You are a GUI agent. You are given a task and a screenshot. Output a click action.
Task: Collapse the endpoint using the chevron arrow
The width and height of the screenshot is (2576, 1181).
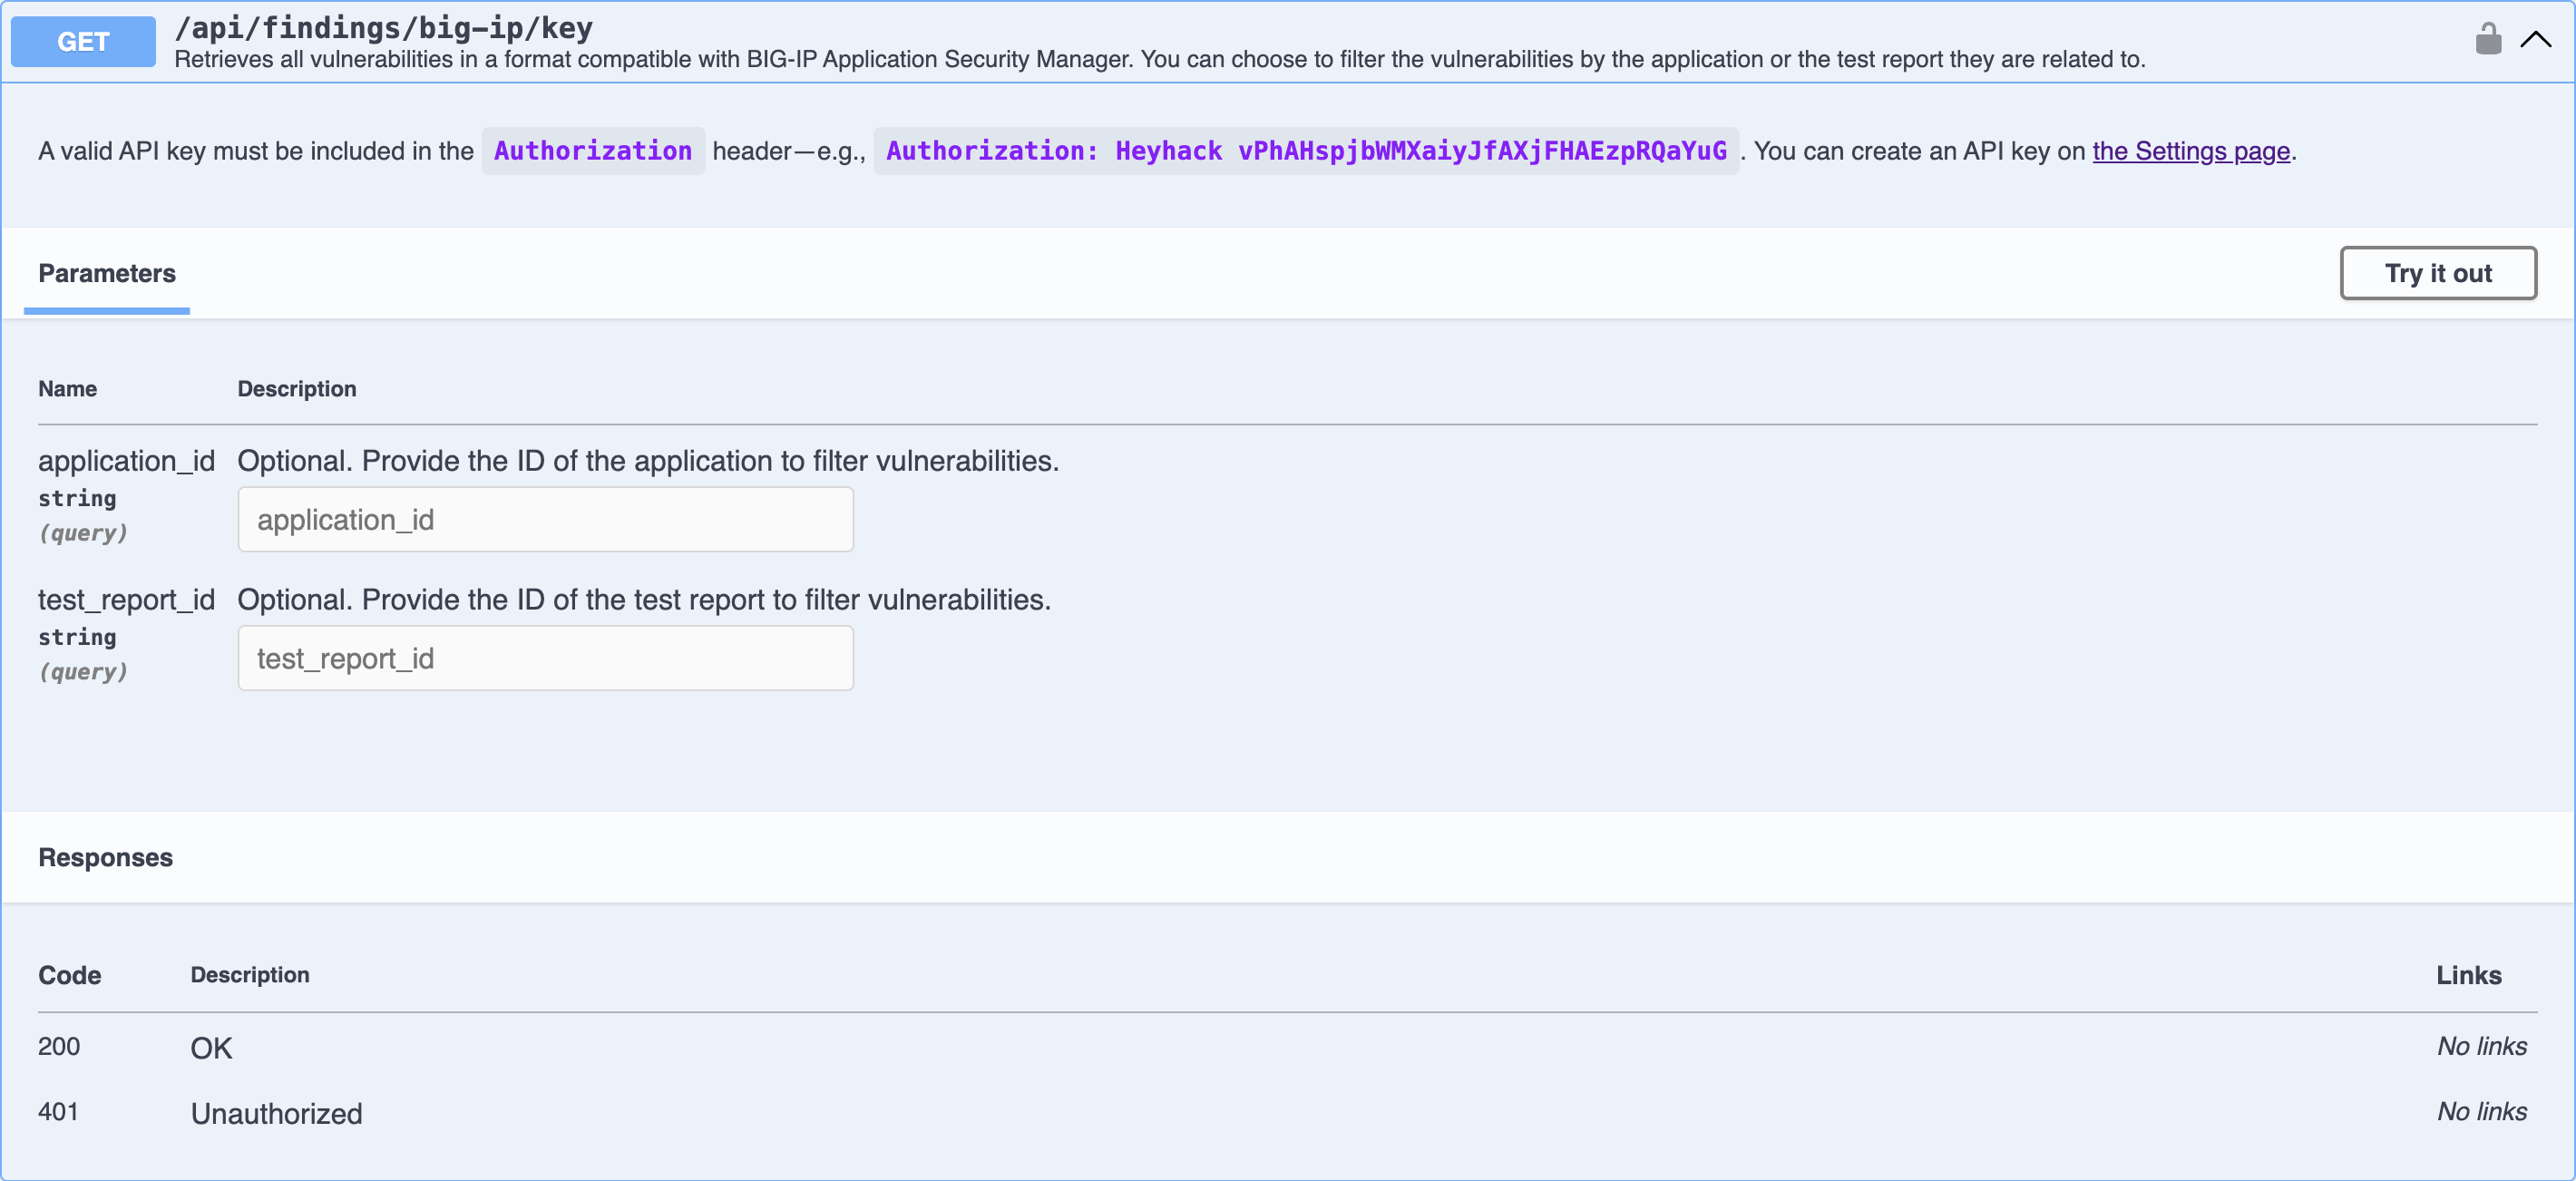[2537, 39]
